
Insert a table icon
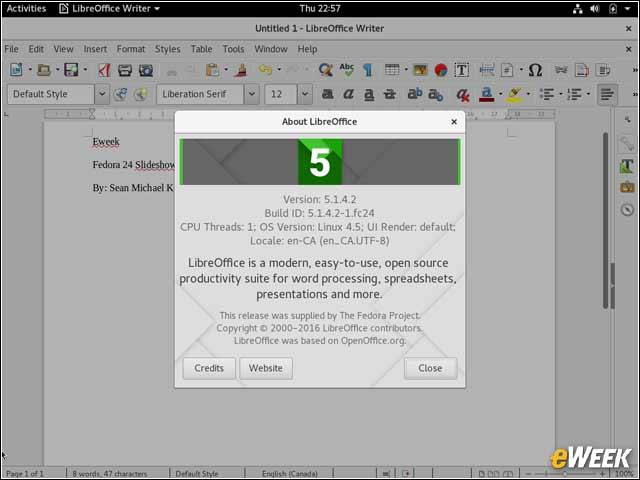392,70
